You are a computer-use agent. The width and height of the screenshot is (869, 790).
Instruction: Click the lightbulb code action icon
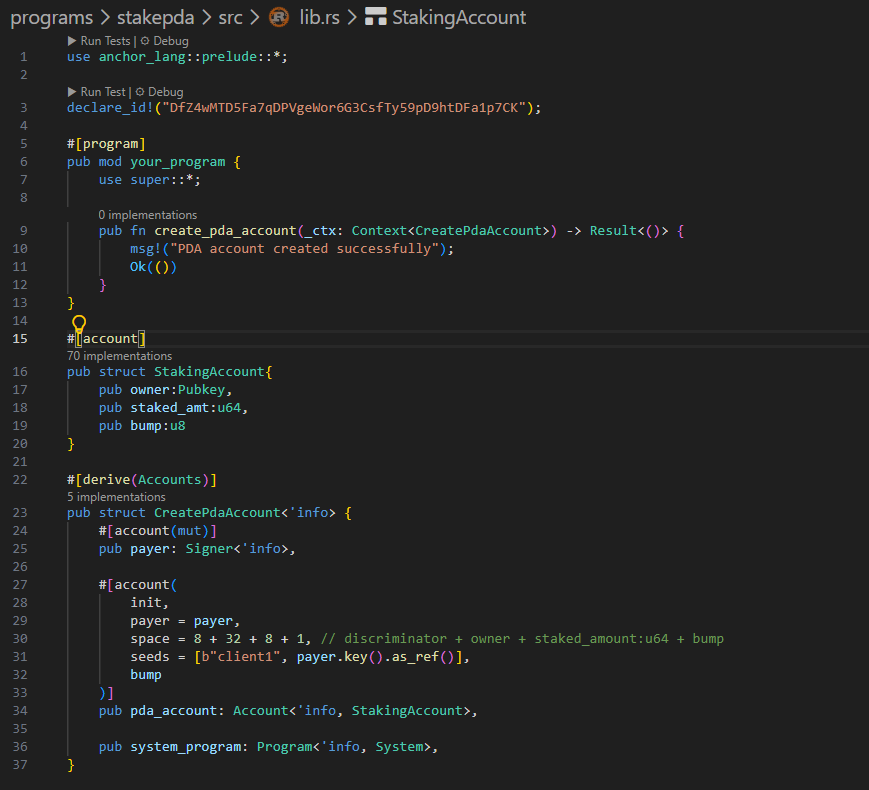(x=79, y=324)
